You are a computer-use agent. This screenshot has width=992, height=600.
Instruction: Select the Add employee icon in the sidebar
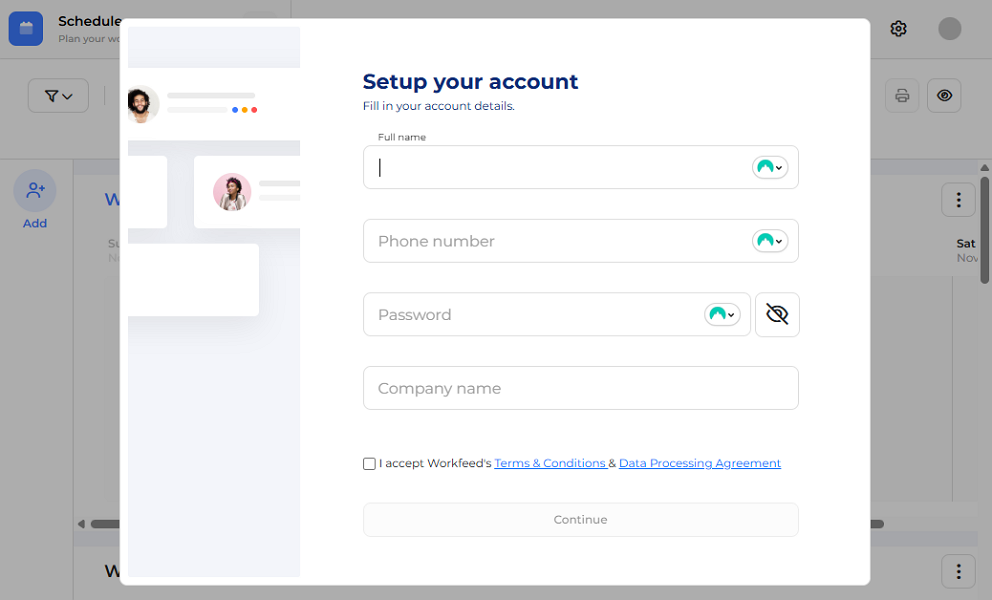(x=34, y=190)
